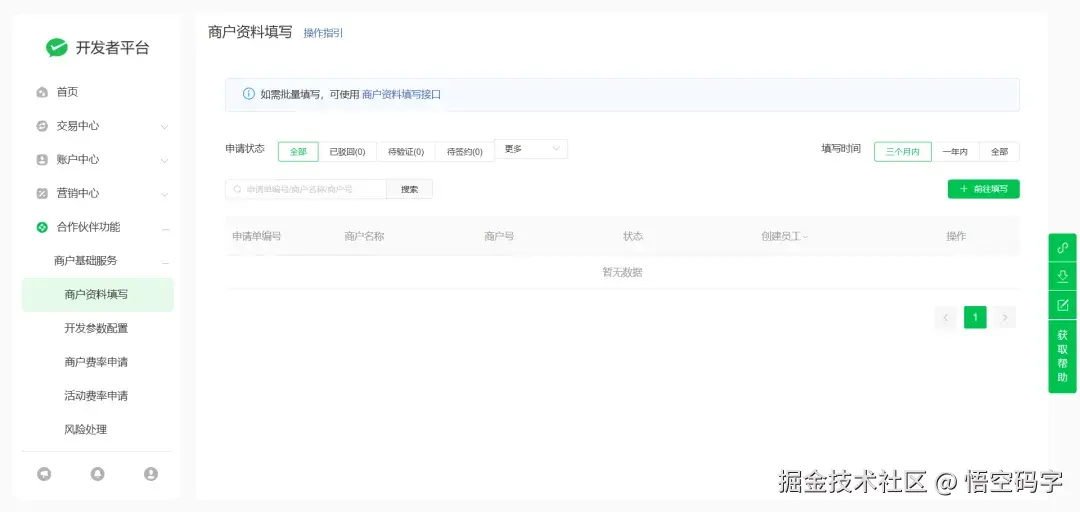Click the 获取帮助 floating button

[x=1062, y=357]
